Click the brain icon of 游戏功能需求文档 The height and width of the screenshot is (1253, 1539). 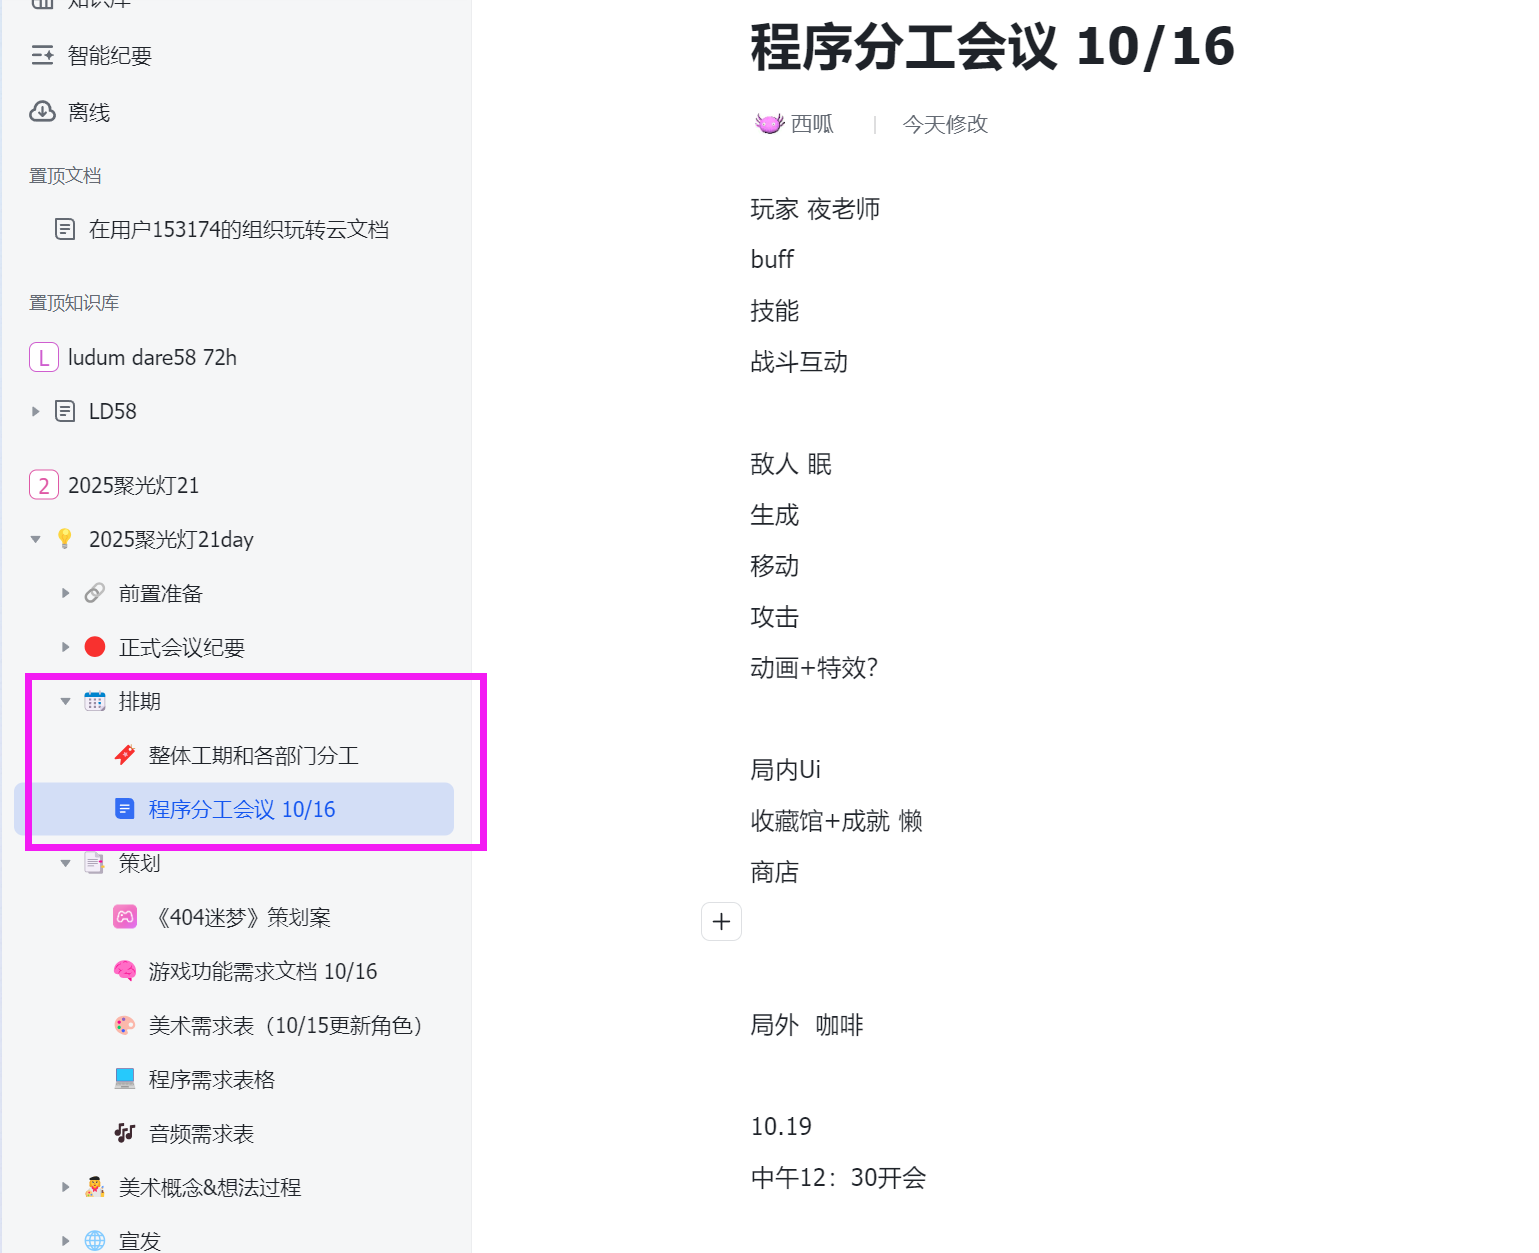[125, 971]
